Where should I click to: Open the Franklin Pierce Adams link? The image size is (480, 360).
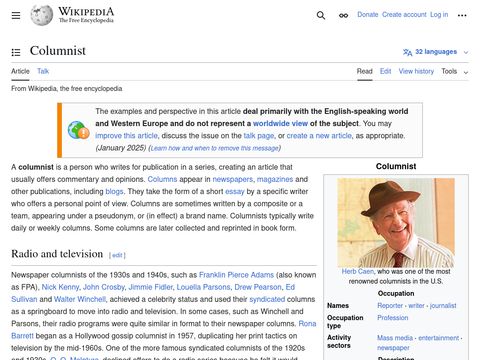(236, 275)
